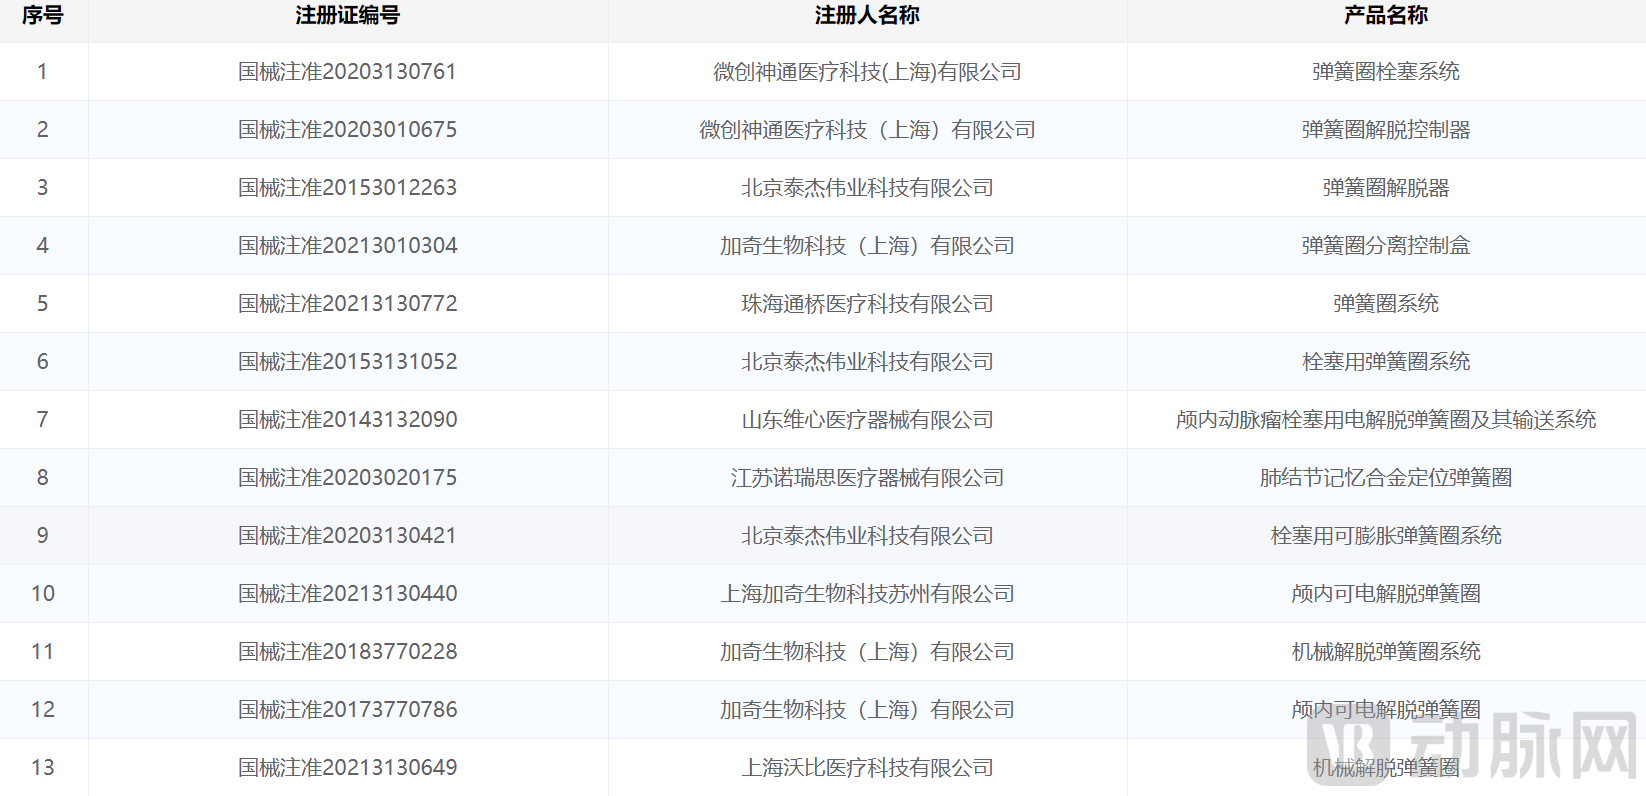Click product 弹簧圈解脱控制器 in row 2
This screenshot has width=1646, height=796.
tap(1385, 130)
